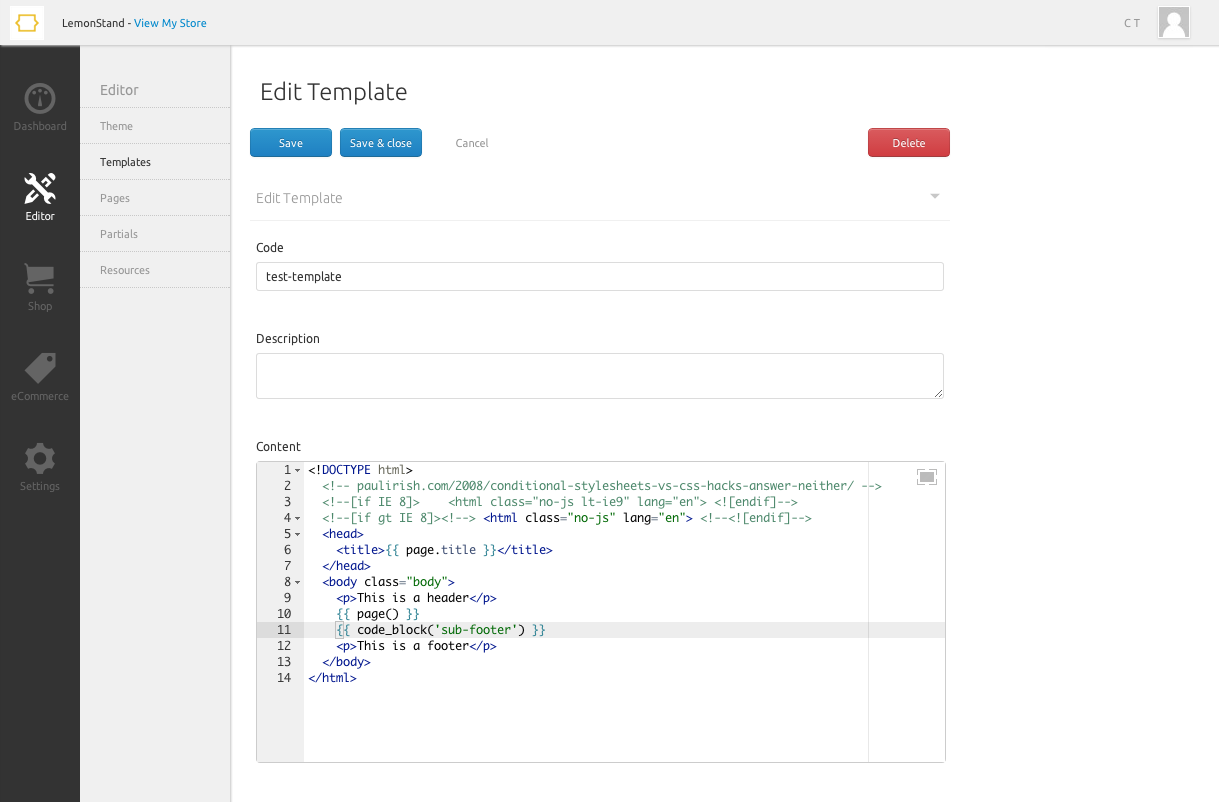The image size is (1219, 802).
Task: Click line number 11 in gutter
Action: click(x=284, y=630)
